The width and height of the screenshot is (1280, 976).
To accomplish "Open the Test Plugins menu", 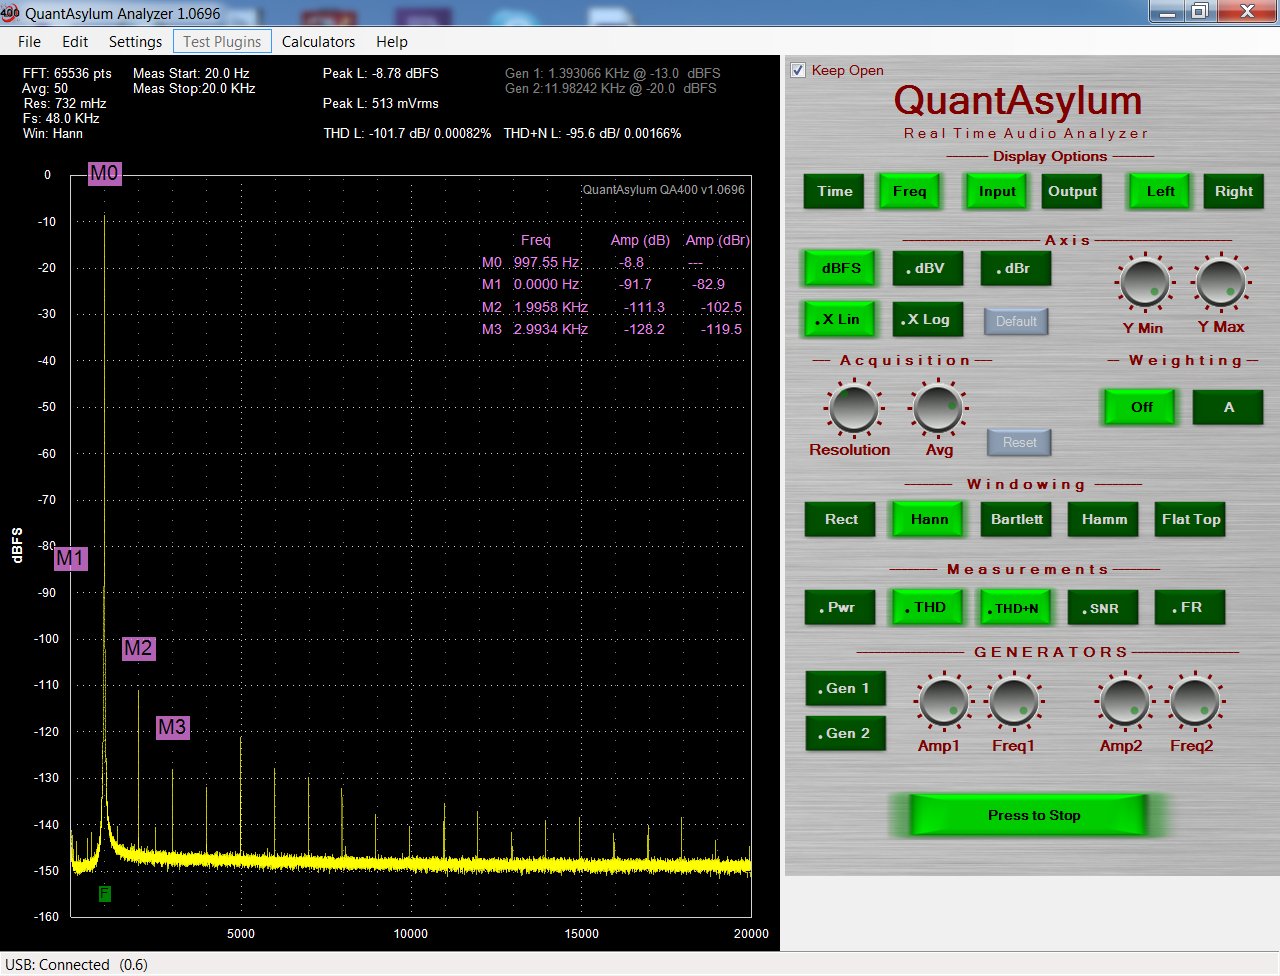I will coord(222,41).
